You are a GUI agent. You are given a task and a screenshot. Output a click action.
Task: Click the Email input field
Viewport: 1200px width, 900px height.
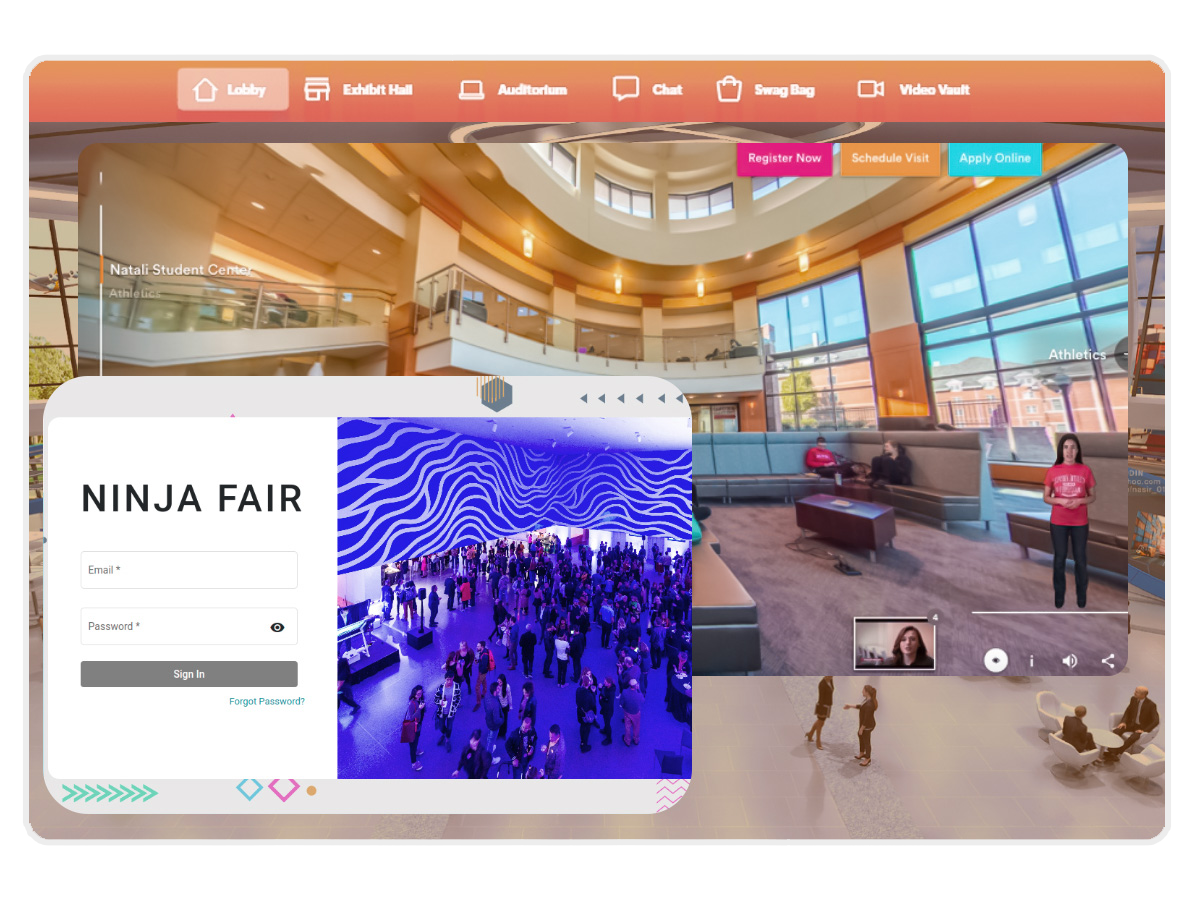189,570
